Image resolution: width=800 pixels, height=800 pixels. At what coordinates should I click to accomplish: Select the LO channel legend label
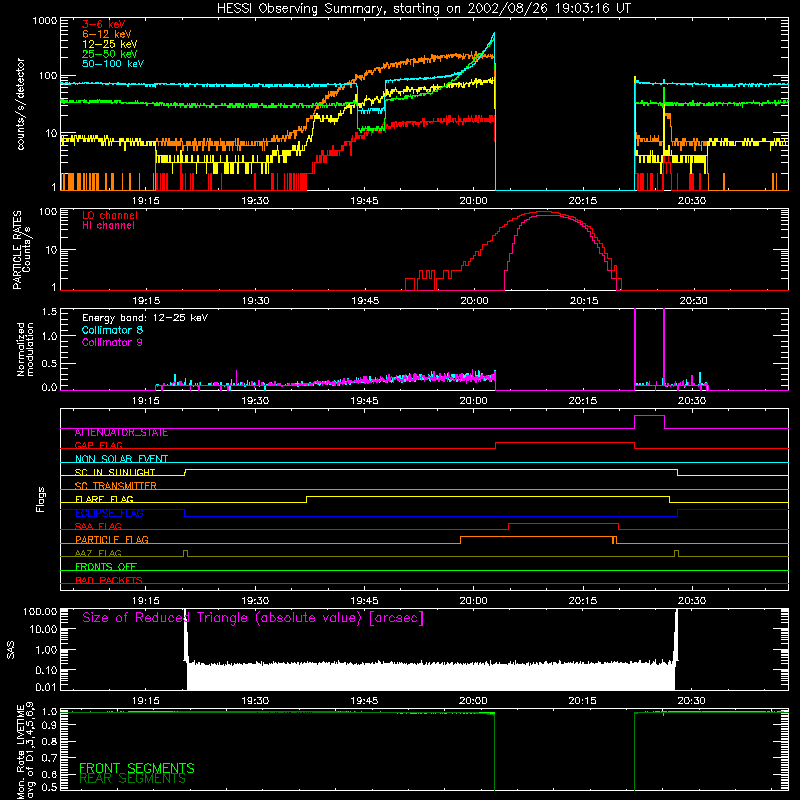110,215
